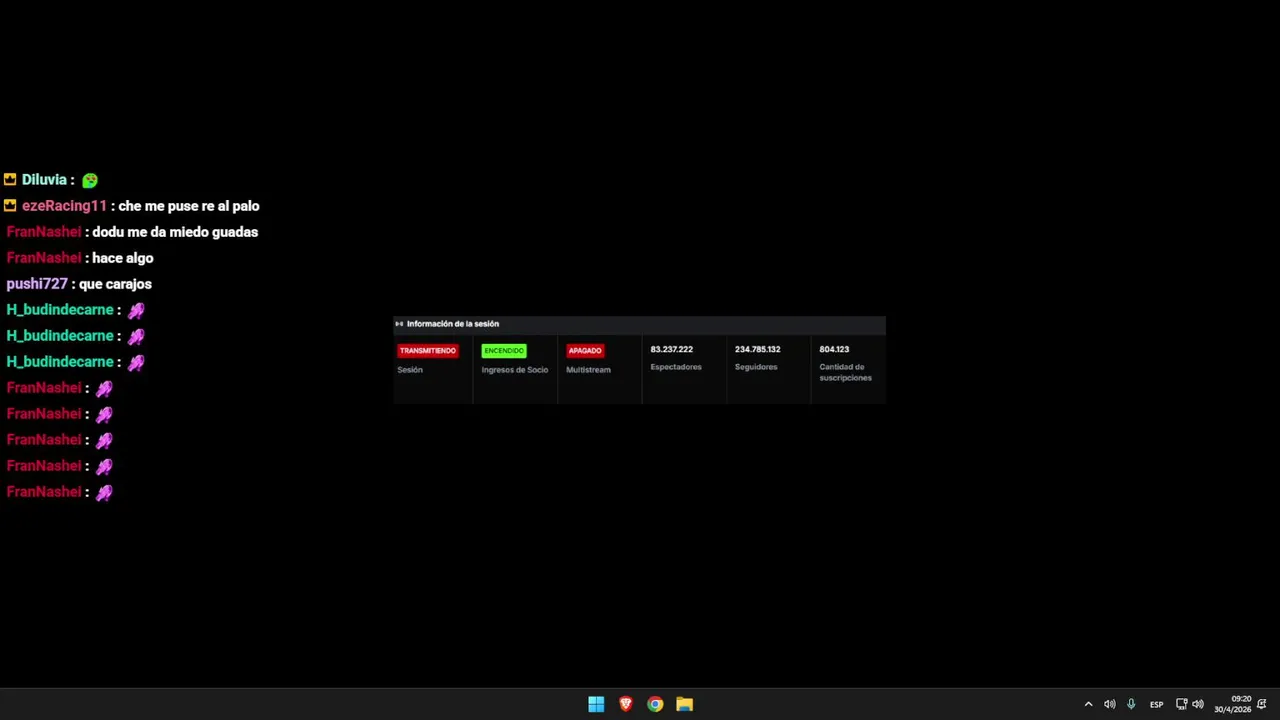This screenshot has width=1280, height=720.
Task: Click the Espectadores label
Action: pos(676,367)
